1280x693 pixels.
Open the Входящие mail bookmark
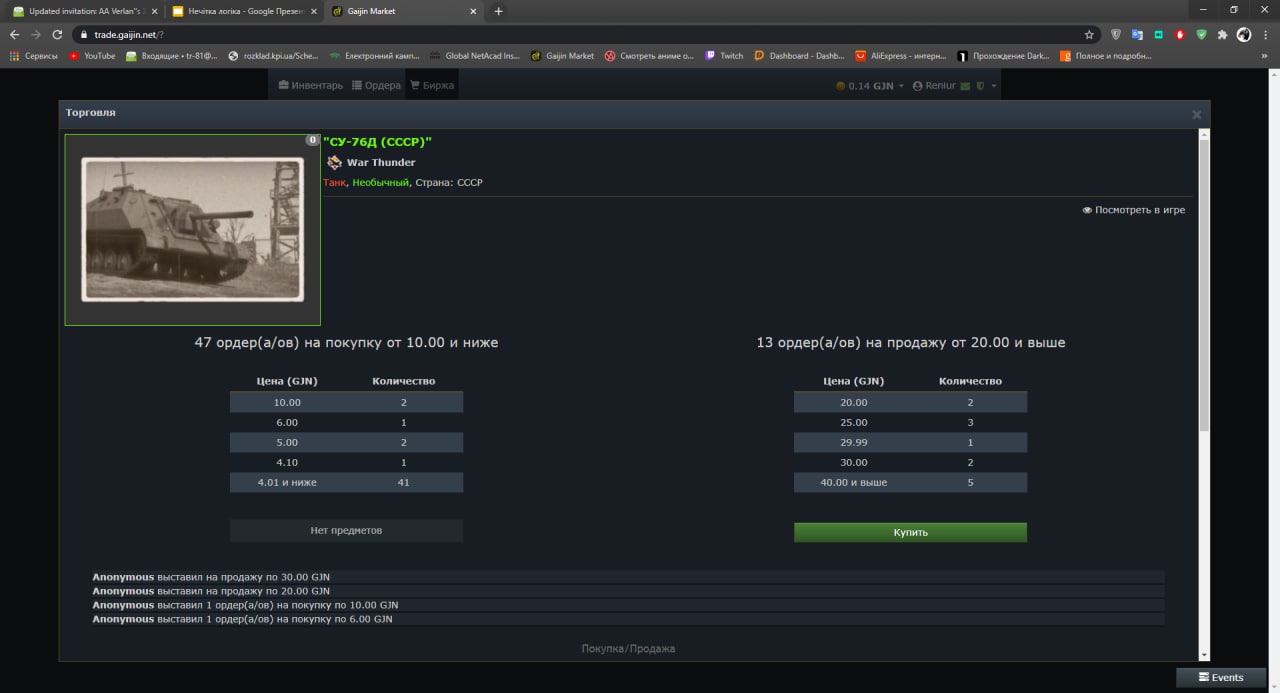[x=172, y=56]
